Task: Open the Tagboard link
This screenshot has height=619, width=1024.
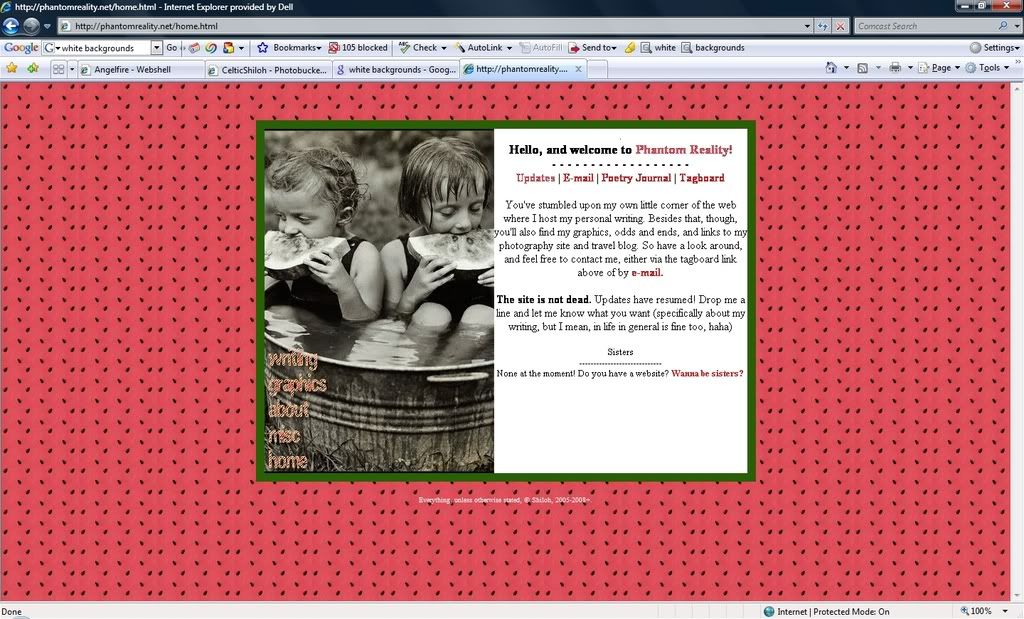Action: [701, 178]
